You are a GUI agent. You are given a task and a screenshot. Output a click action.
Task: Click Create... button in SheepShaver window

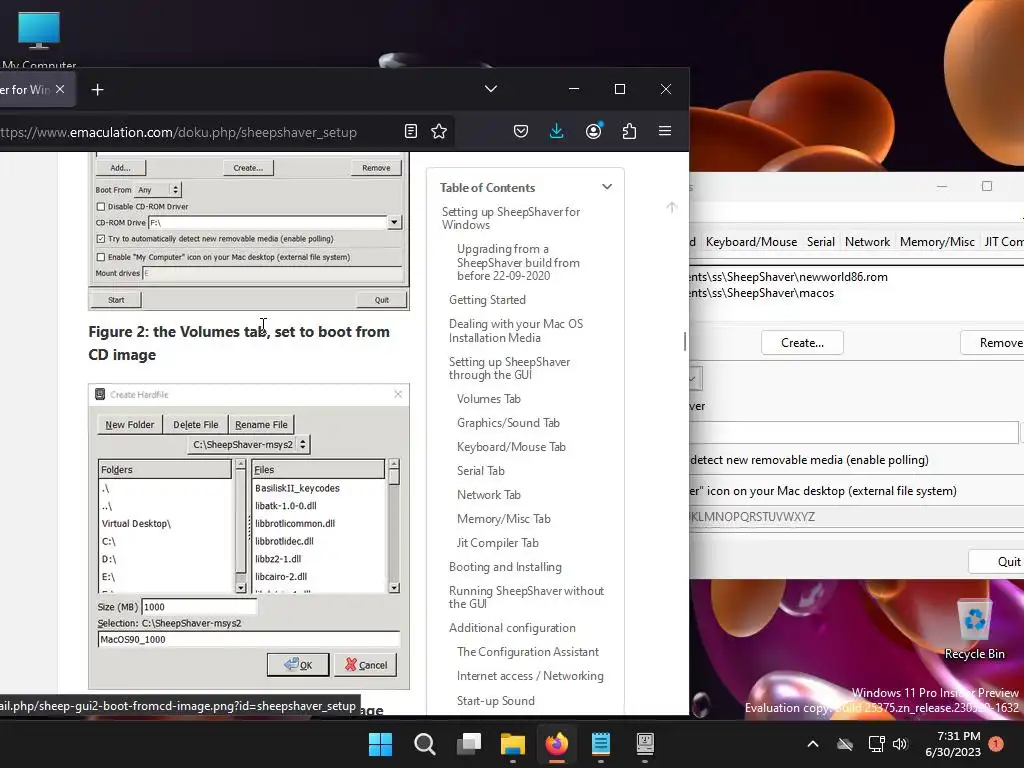click(x=802, y=343)
